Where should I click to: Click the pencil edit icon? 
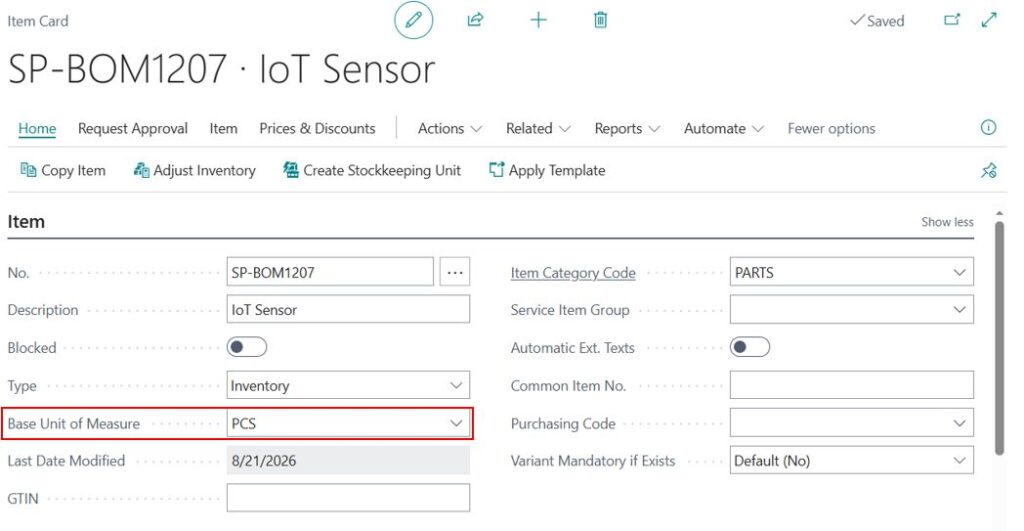(413, 20)
